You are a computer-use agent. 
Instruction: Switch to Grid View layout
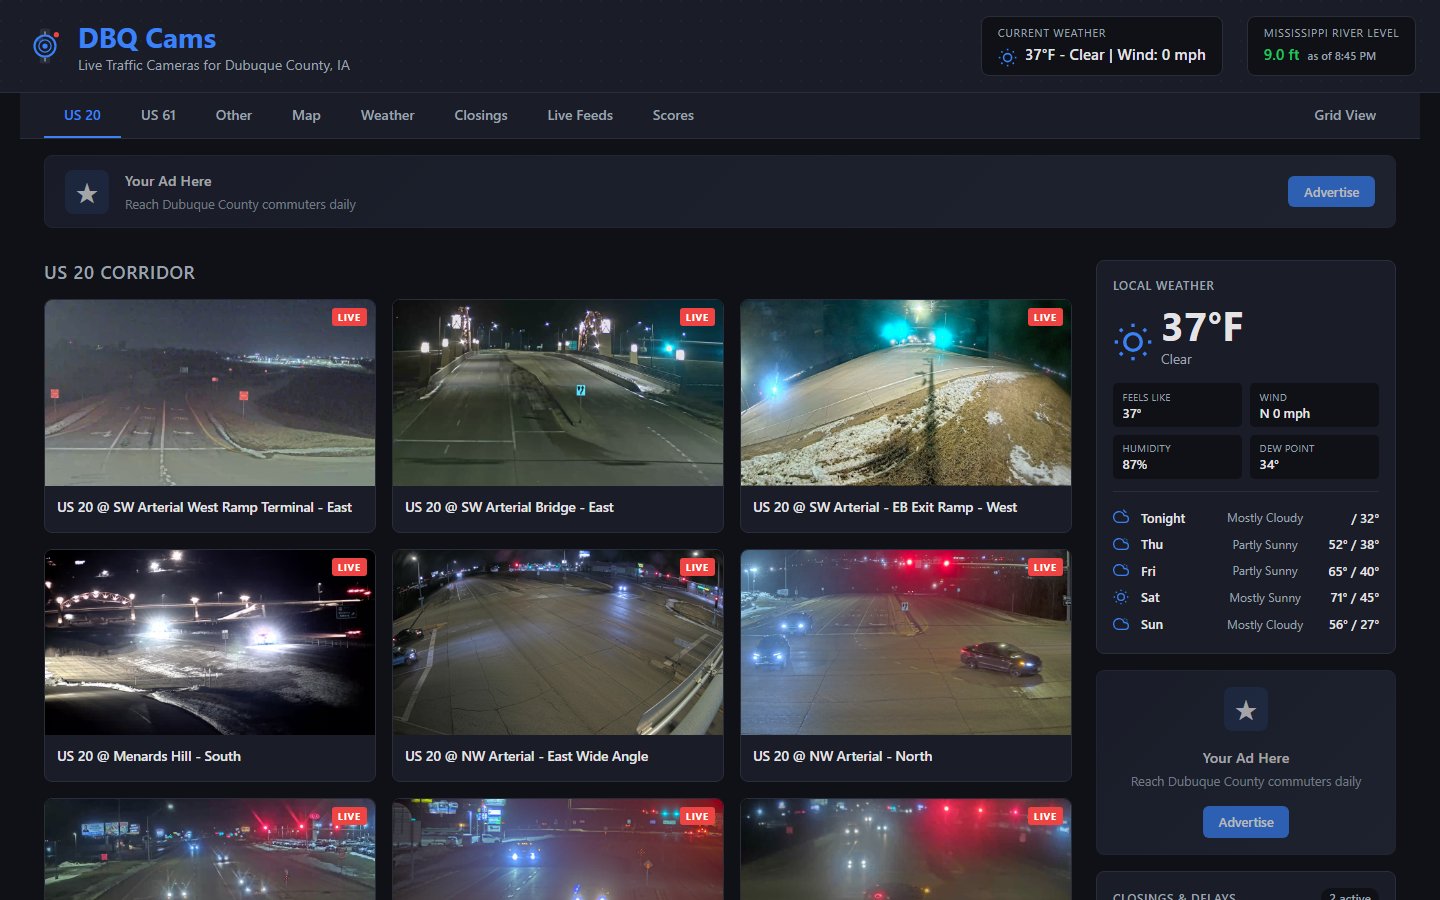pyautogui.click(x=1344, y=115)
